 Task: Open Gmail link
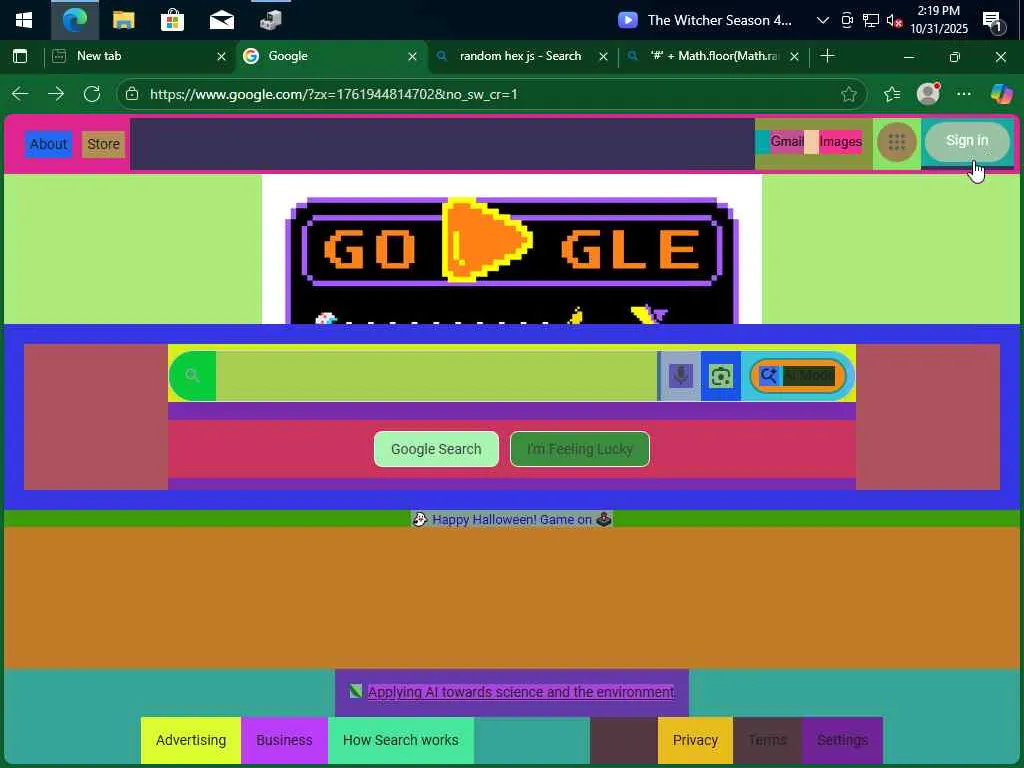(787, 142)
